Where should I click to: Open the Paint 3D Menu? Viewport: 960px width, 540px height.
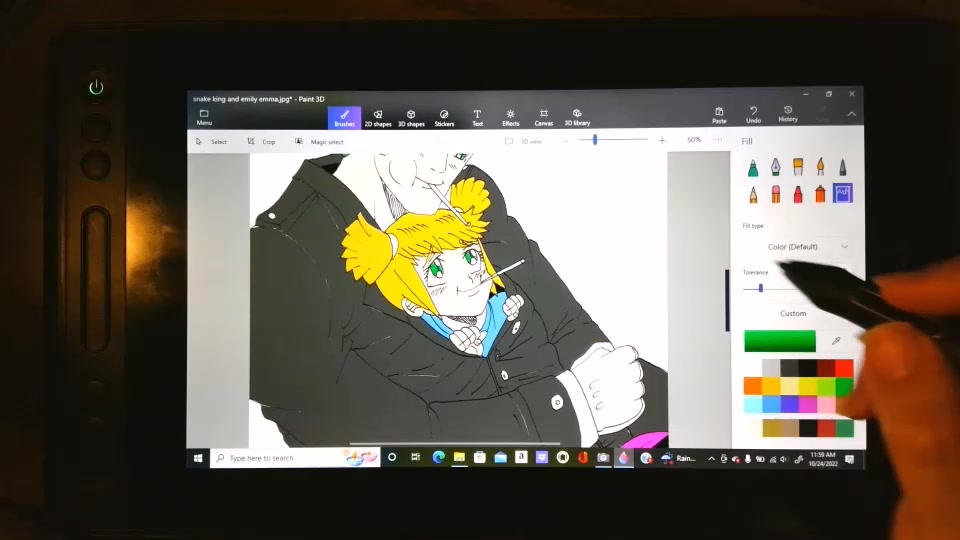point(204,117)
